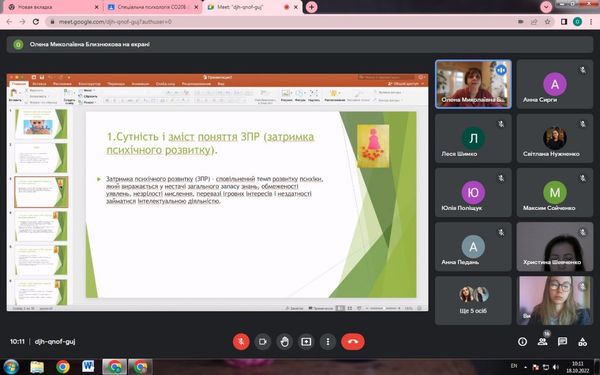This screenshot has height=375, width=600.
Task: Click the shared slide title 'Сутність і зміст поняття ЗПР'
Action: point(210,143)
